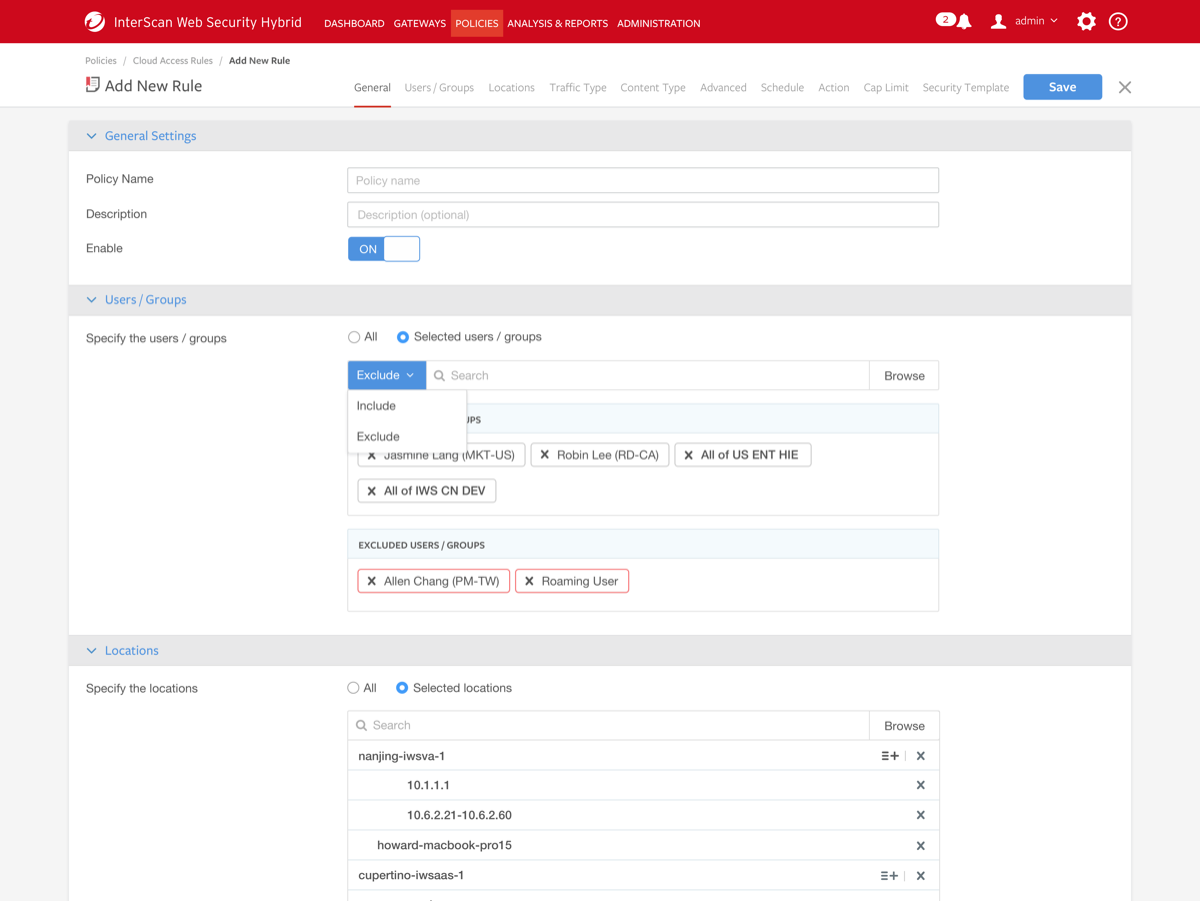Open the Content Type tab
The image size is (1200, 901).
click(653, 88)
